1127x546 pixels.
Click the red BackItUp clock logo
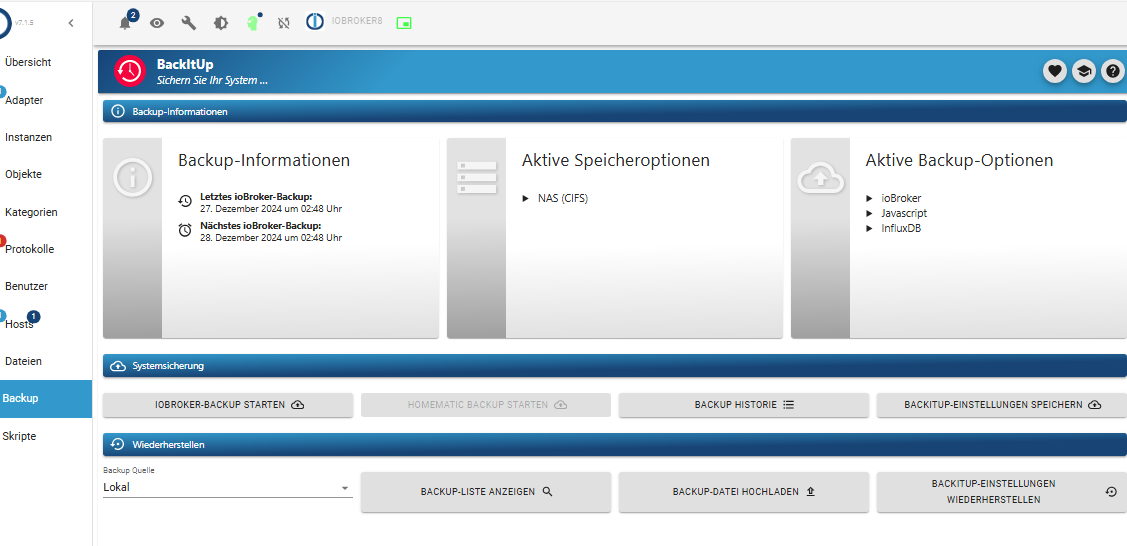pyautogui.click(x=130, y=70)
